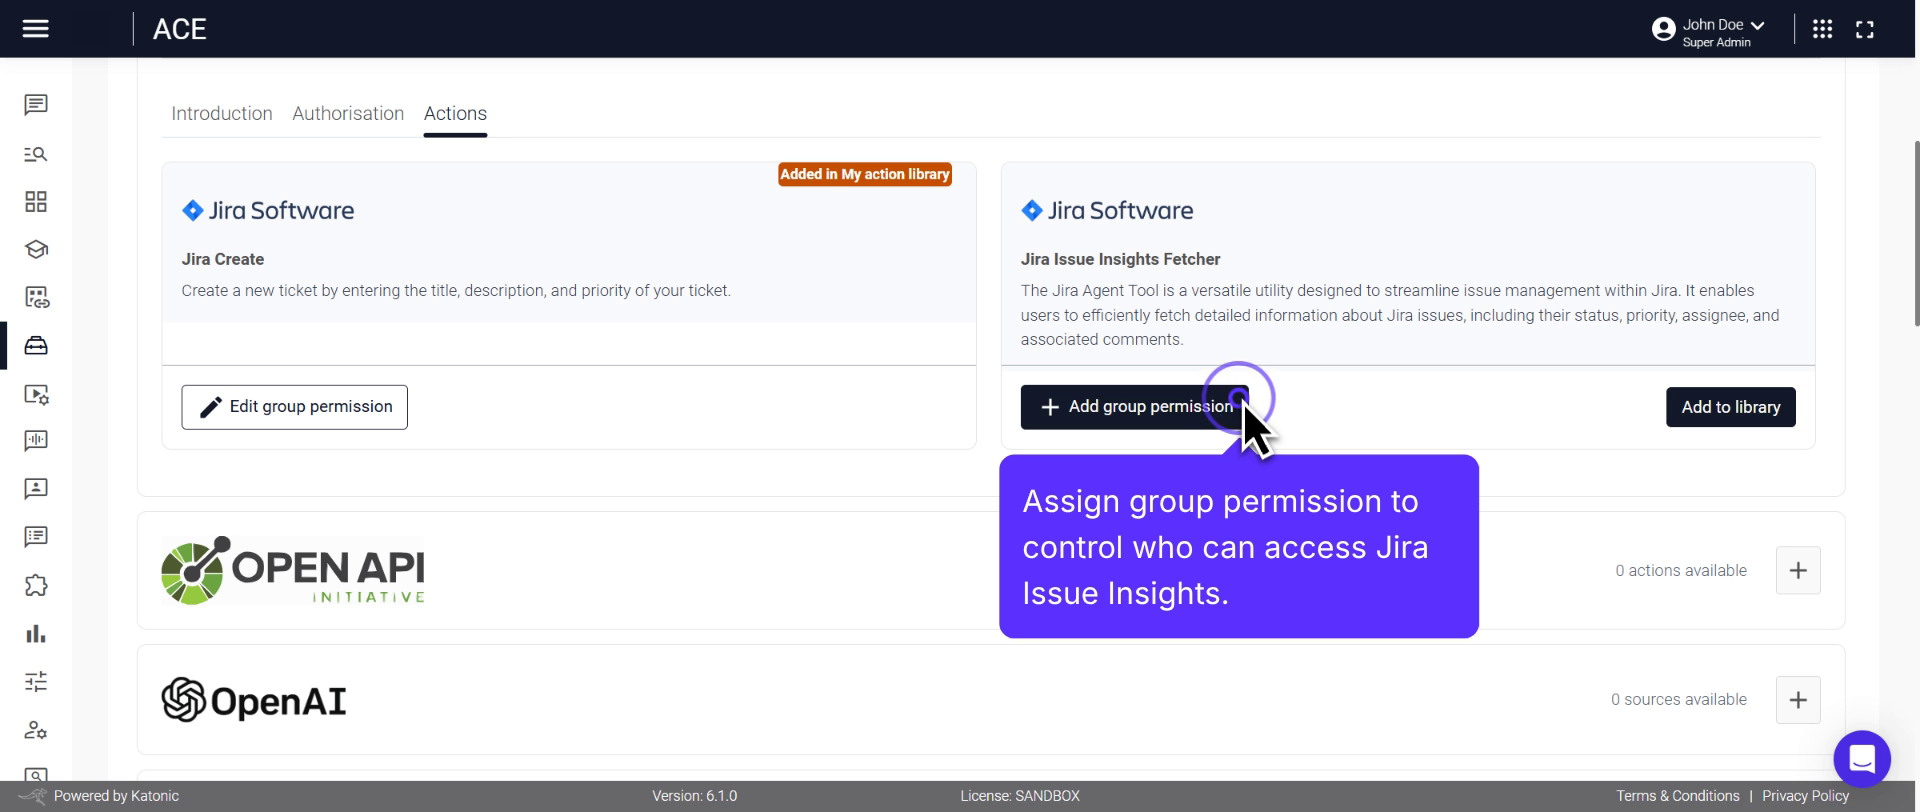The height and width of the screenshot is (812, 1920).
Task: Click Edit group permission button
Action: tap(294, 407)
